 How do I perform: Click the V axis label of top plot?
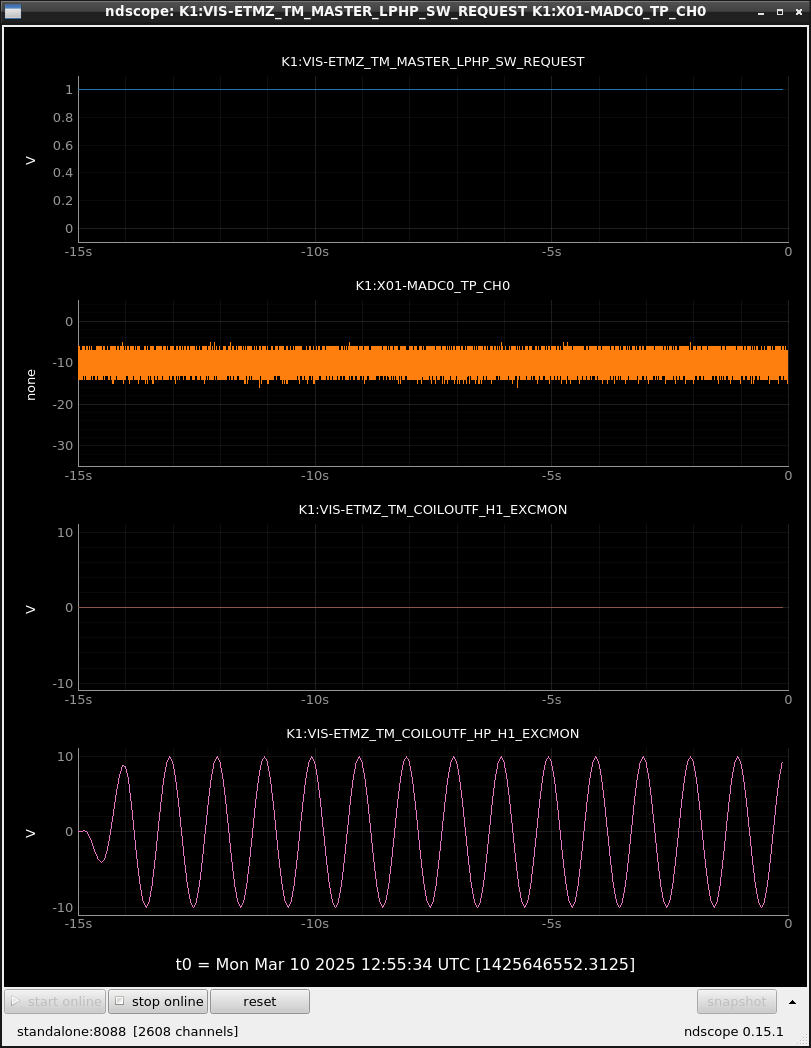tap(31, 160)
